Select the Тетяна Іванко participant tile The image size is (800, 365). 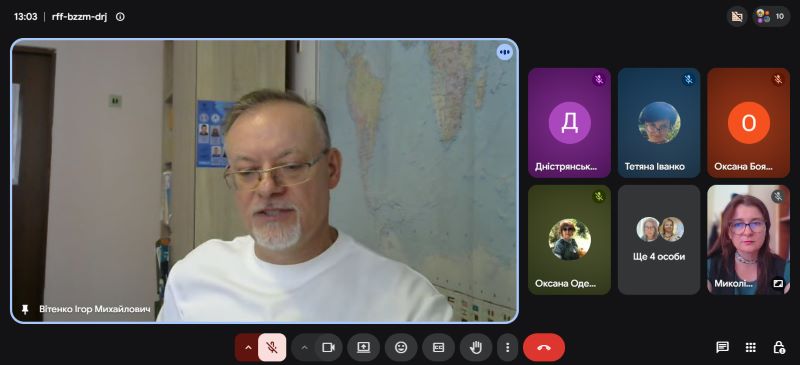659,123
